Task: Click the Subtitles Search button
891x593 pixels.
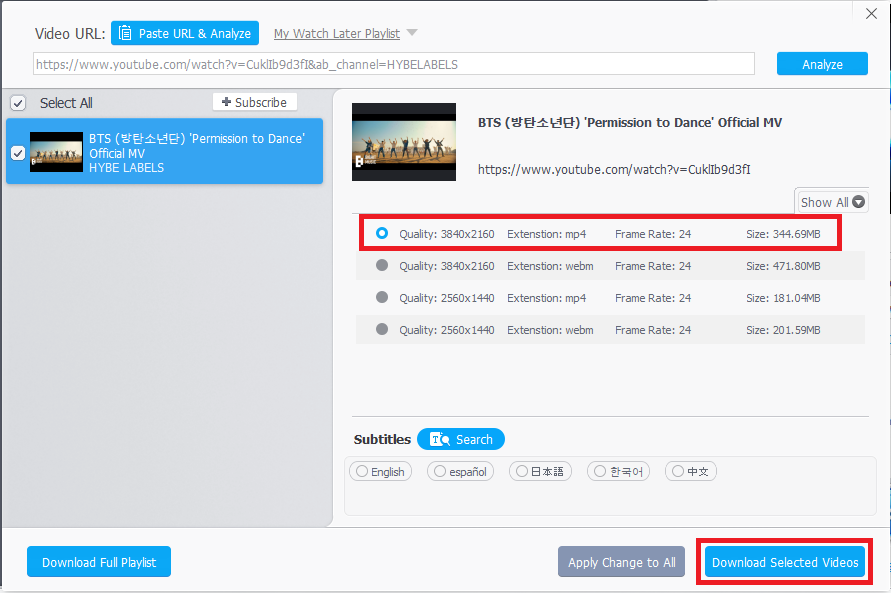Action: tap(461, 439)
